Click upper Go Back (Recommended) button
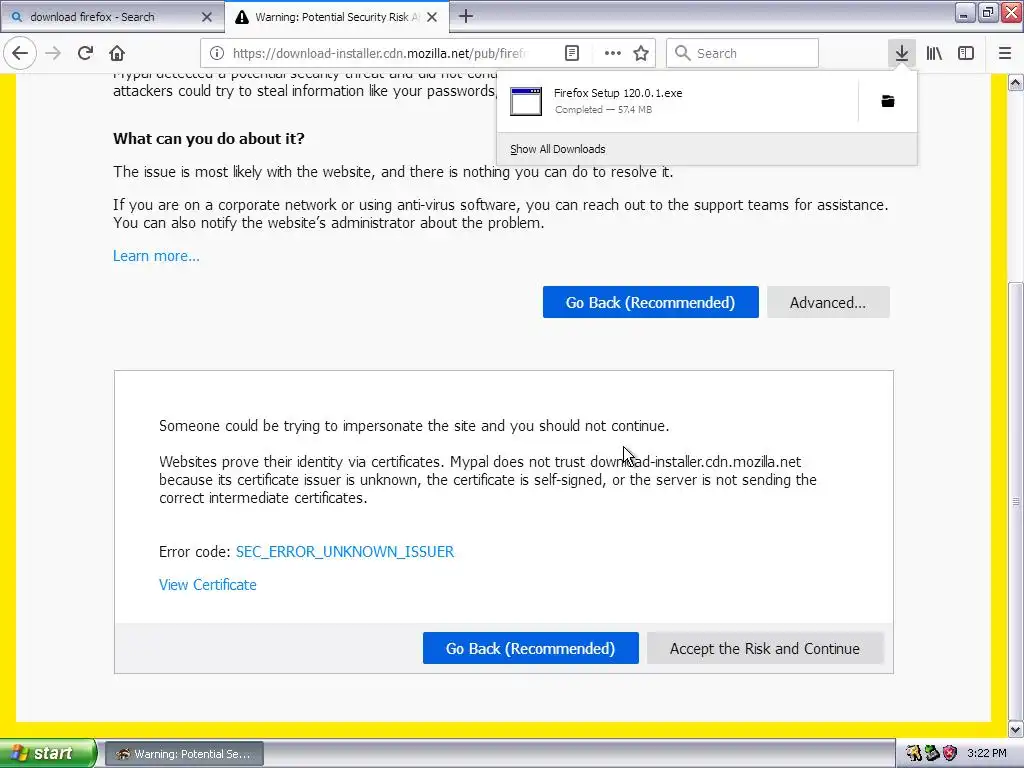This screenshot has height=768, width=1024. tap(650, 302)
